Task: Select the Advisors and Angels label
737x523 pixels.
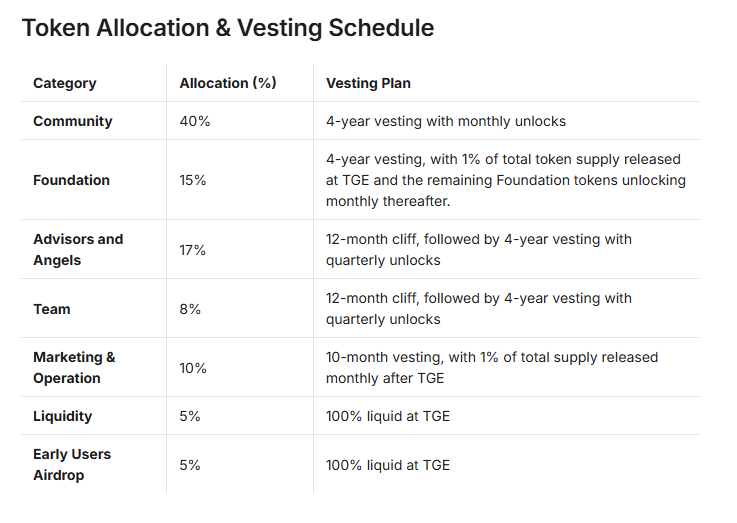Action: [x=78, y=250]
